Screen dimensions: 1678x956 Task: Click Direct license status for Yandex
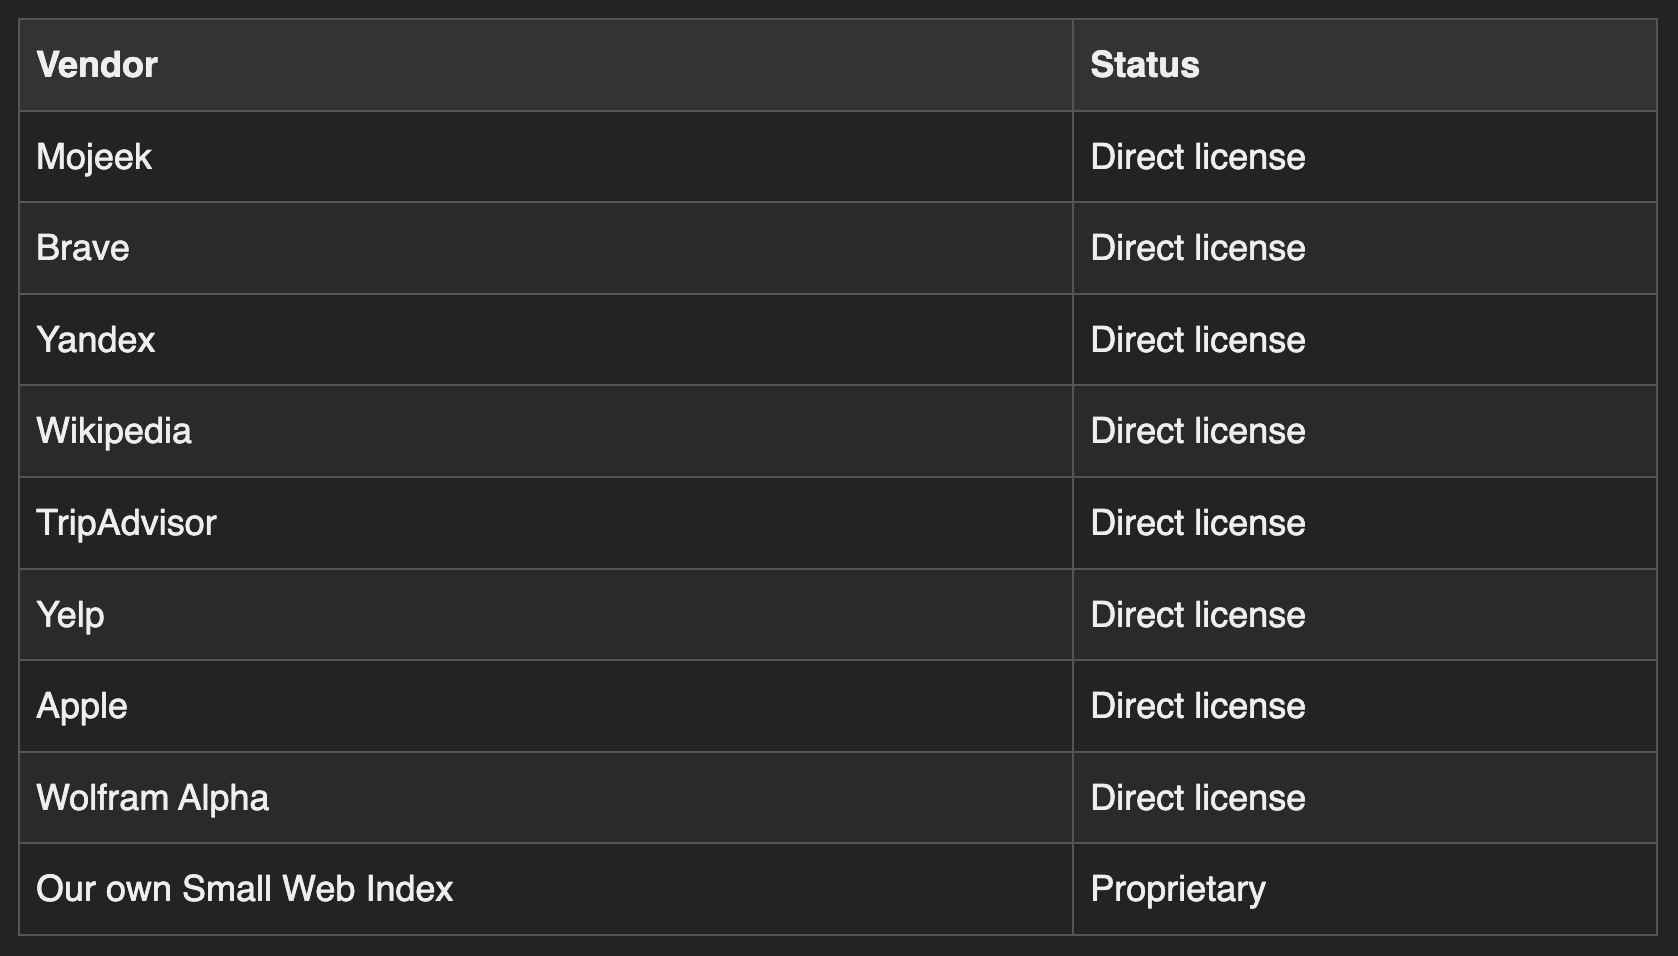coord(1365,340)
